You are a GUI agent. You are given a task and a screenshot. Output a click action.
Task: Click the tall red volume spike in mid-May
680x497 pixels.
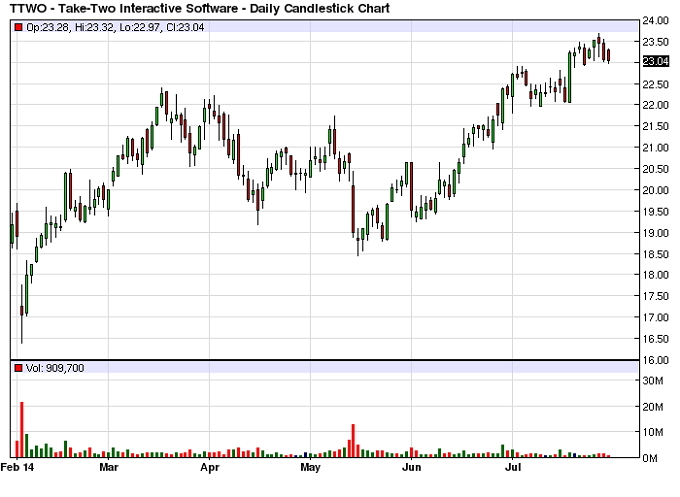click(353, 441)
